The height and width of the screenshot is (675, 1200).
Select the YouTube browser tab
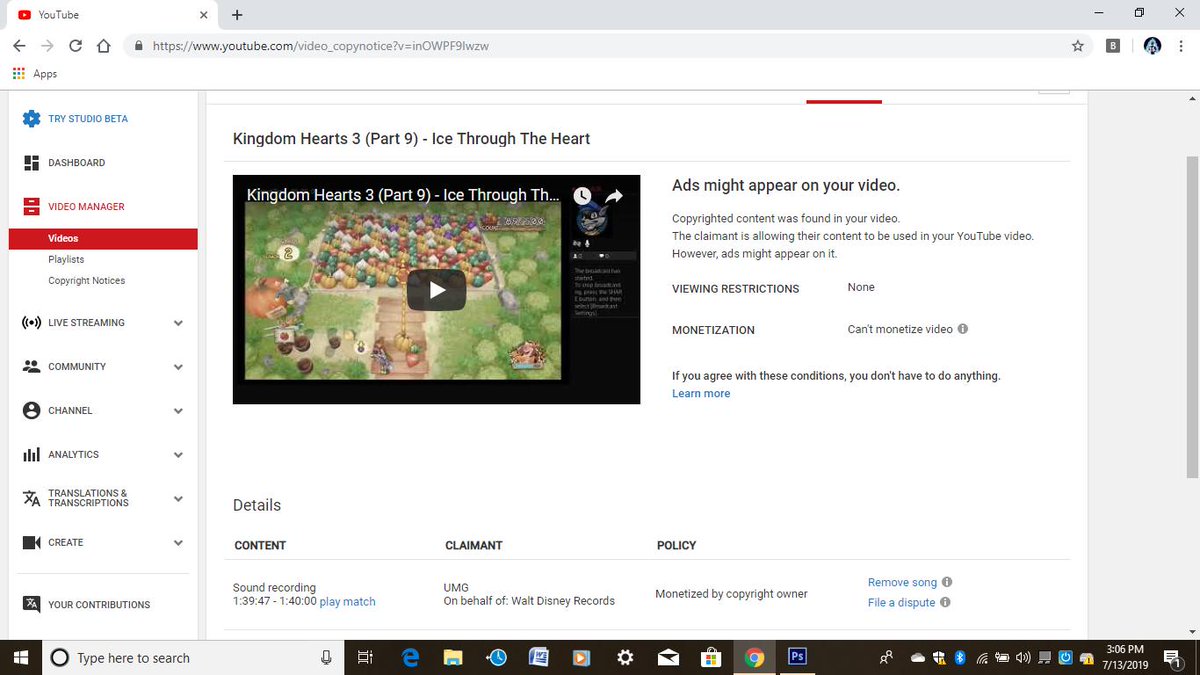point(112,15)
